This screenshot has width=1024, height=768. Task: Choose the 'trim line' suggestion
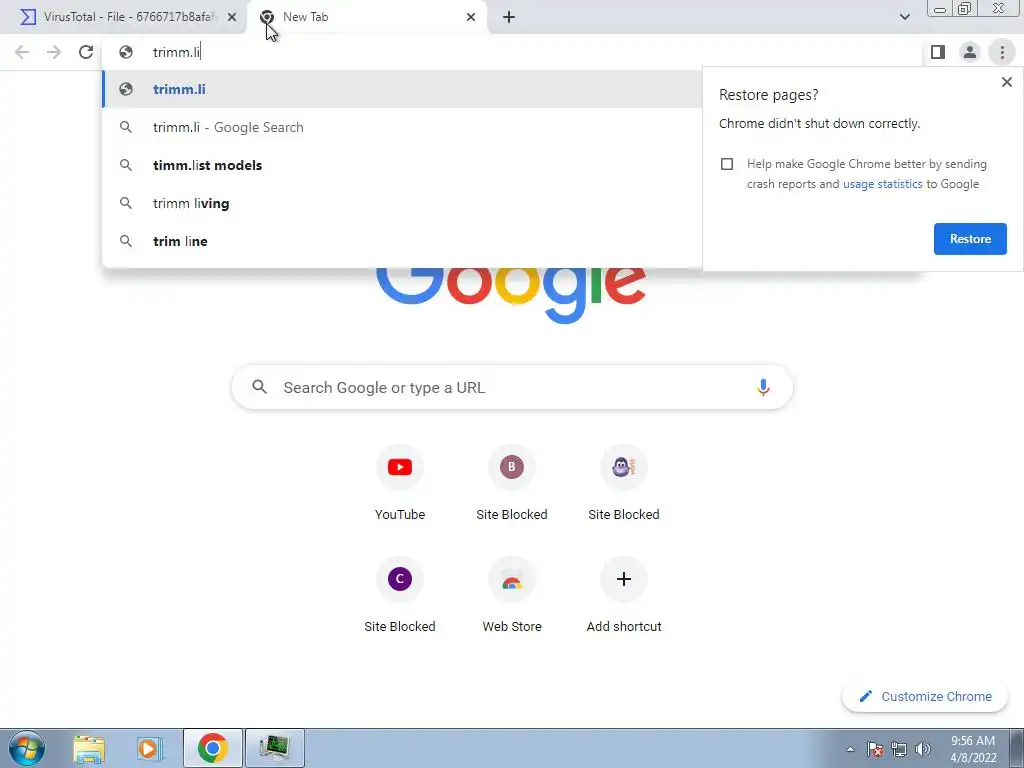pyautogui.click(x=402, y=241)
